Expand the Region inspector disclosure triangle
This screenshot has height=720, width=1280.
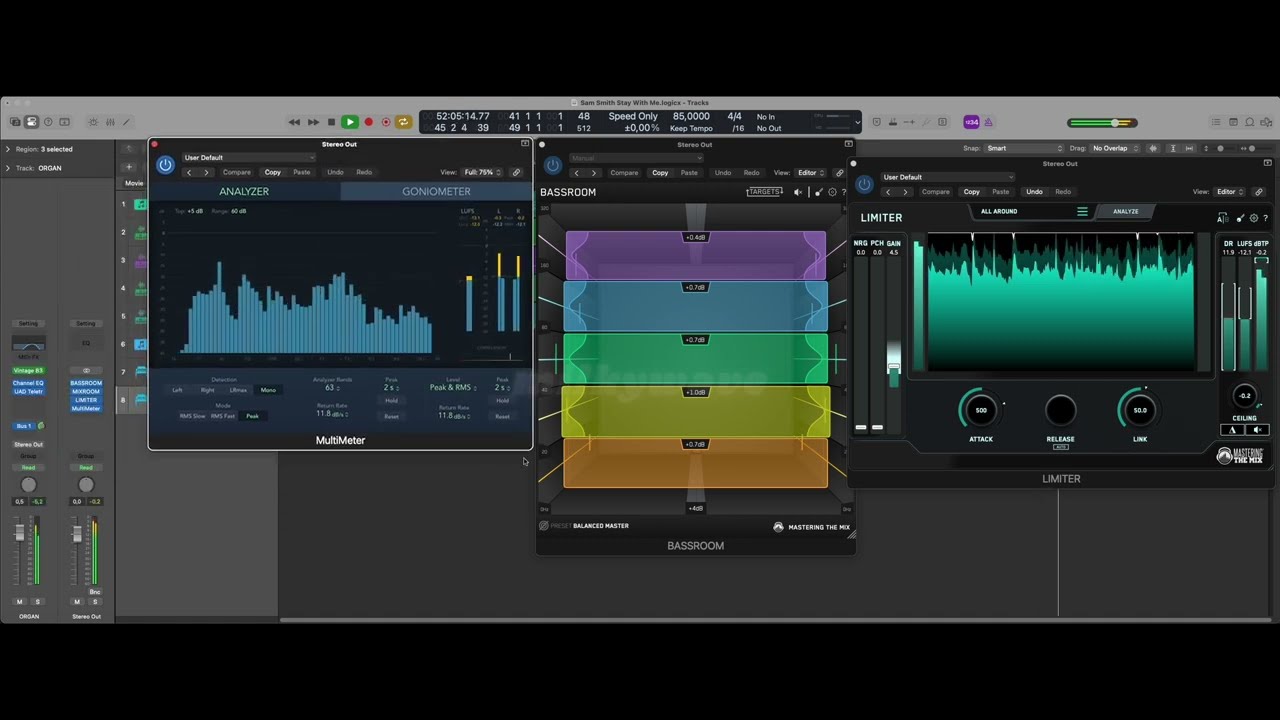tap(8, 149)
